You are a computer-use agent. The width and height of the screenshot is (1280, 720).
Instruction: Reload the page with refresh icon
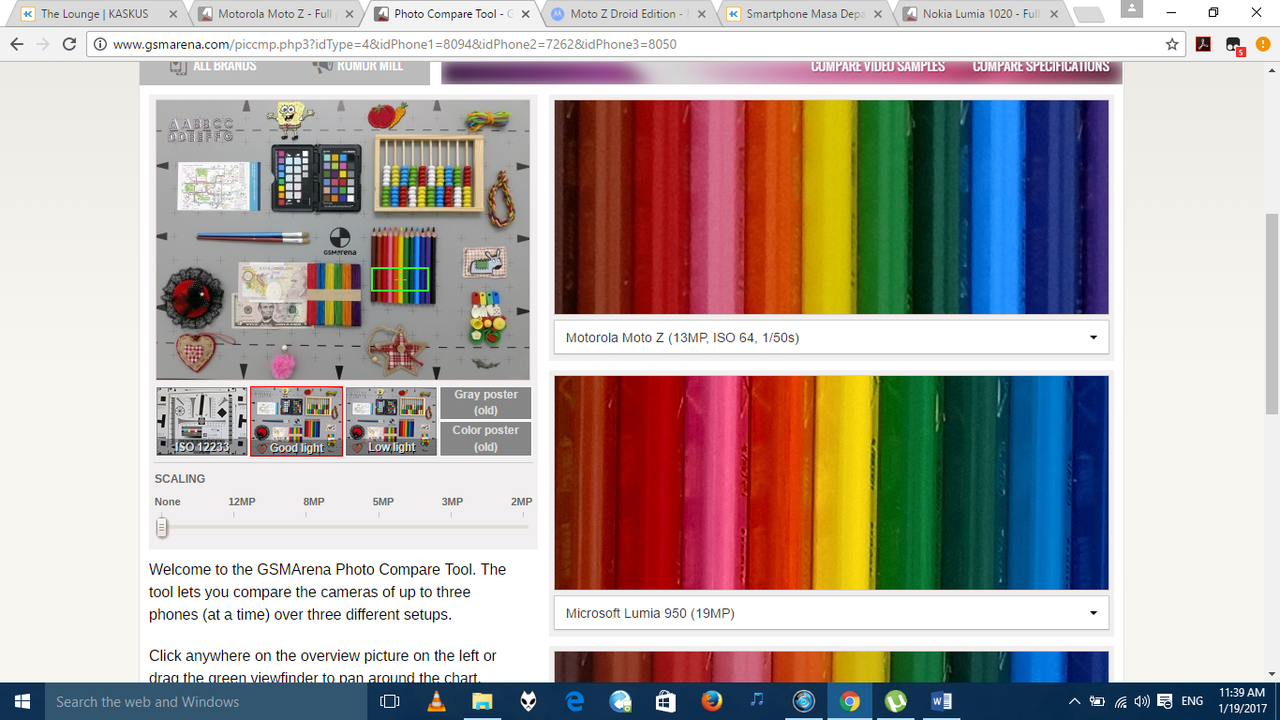pos(69,45)
